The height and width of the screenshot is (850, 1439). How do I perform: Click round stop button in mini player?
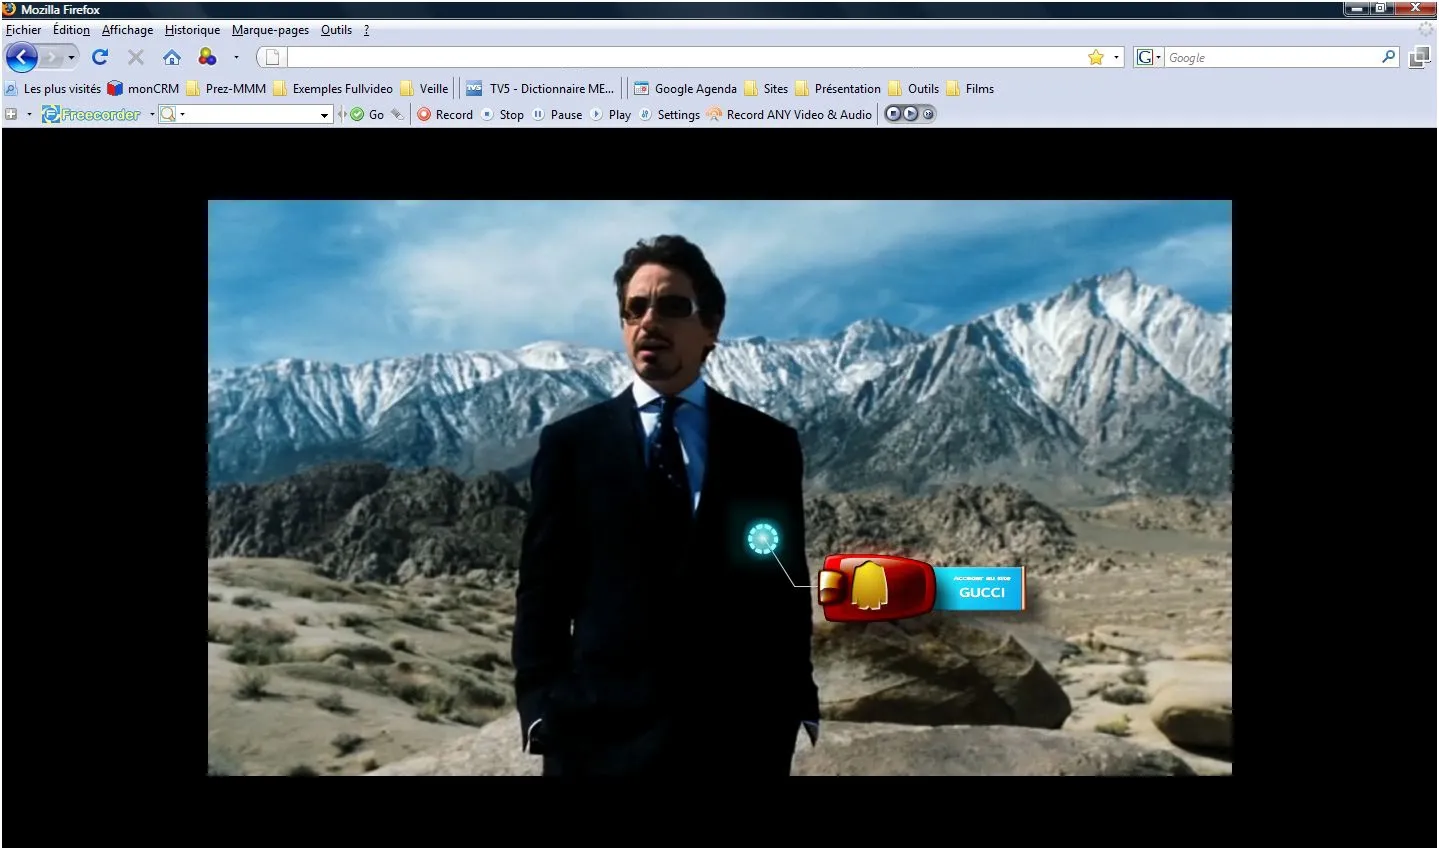click(x=893, y=114)
